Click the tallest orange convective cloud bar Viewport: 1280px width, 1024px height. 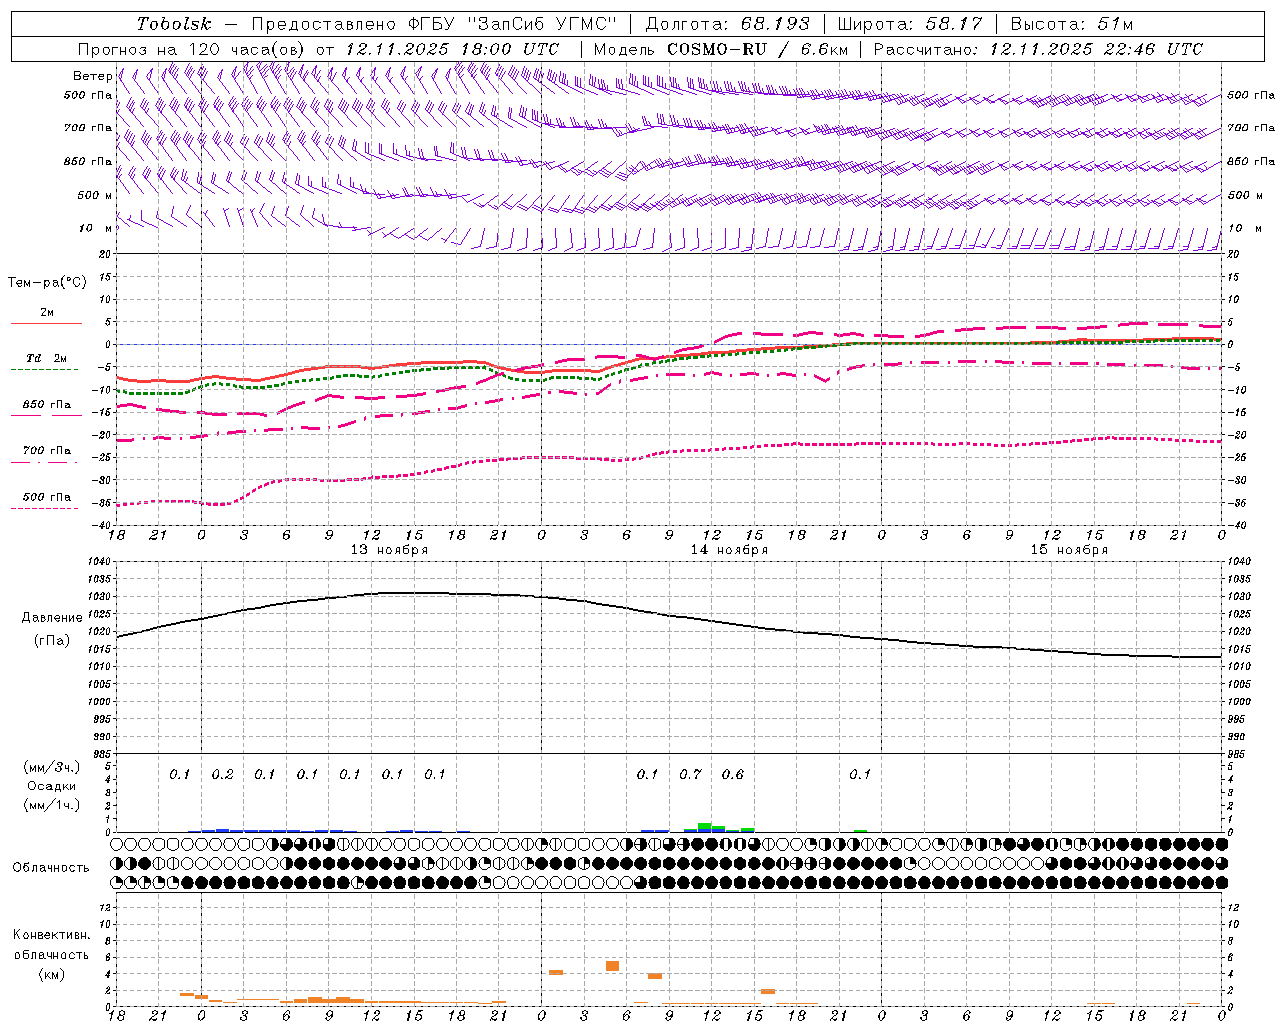coord(612,966)
